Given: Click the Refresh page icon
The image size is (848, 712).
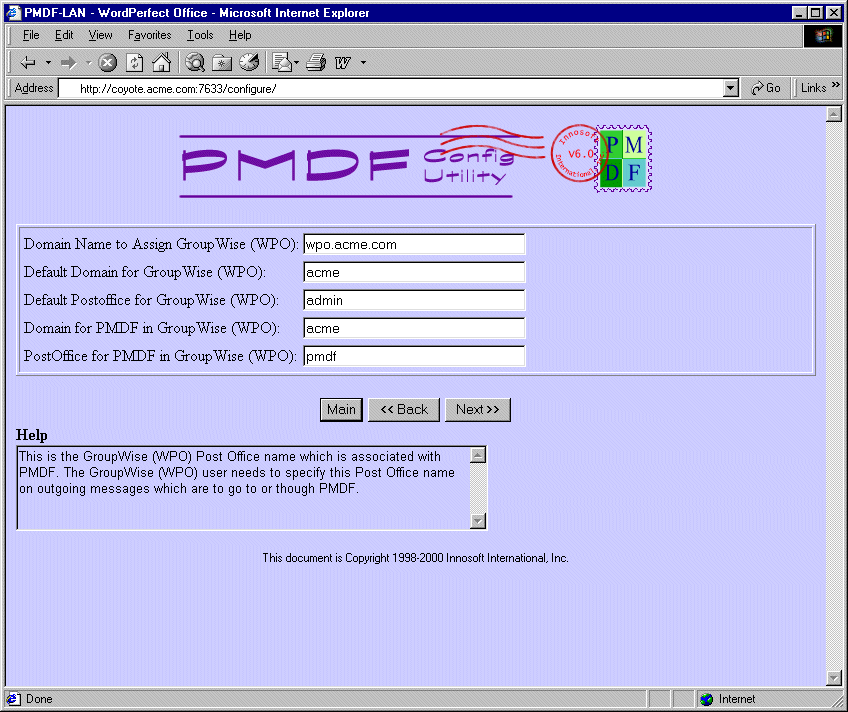Looking at the screenshot, I should tap(134, 62).
